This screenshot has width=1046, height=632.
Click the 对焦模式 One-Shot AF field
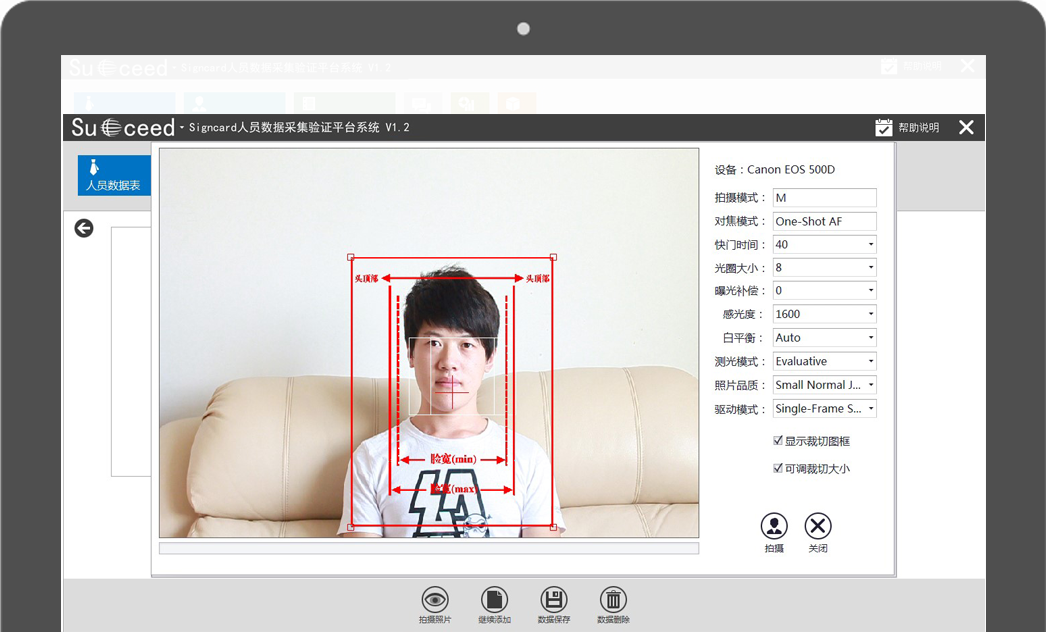click(x=824, y=221)
